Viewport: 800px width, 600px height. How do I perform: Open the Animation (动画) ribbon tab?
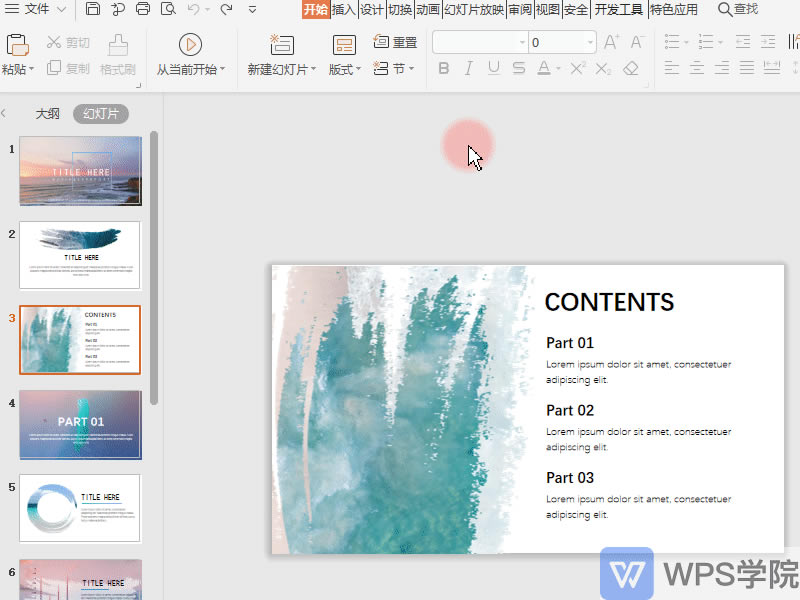[427, 10]
